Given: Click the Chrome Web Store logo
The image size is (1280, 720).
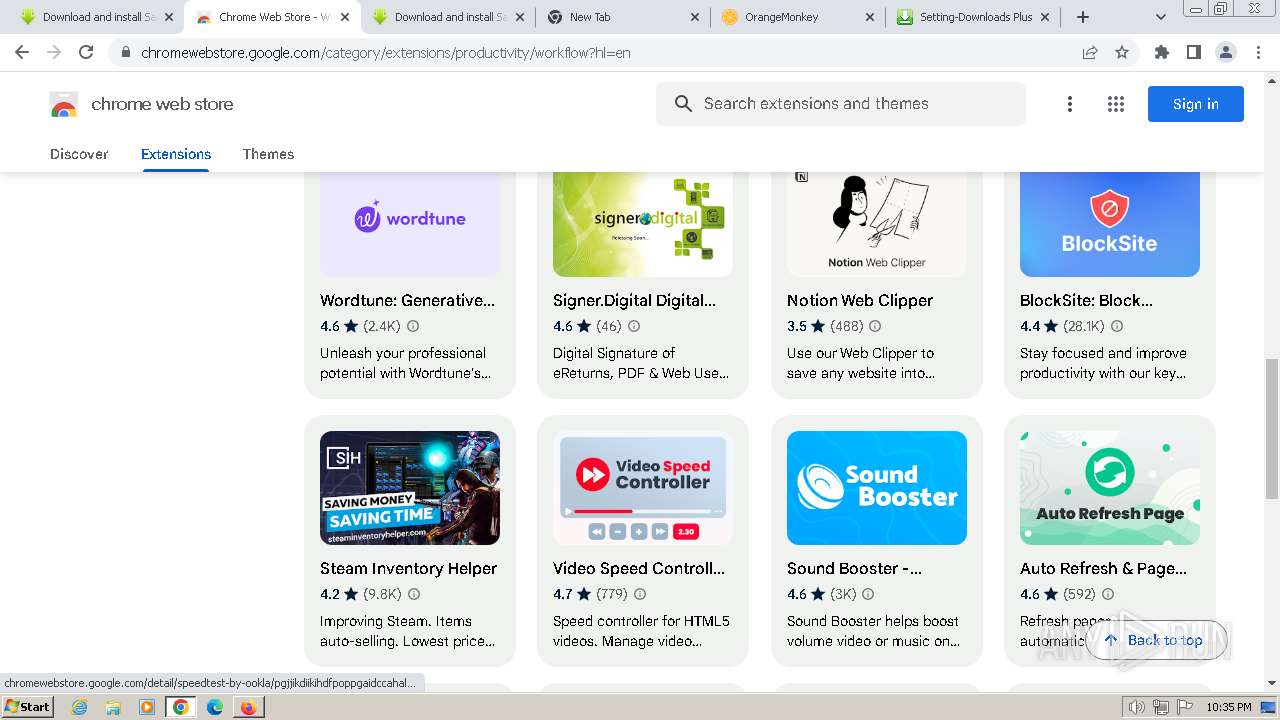Looking at the screenshot, I should tap(64, 104).
